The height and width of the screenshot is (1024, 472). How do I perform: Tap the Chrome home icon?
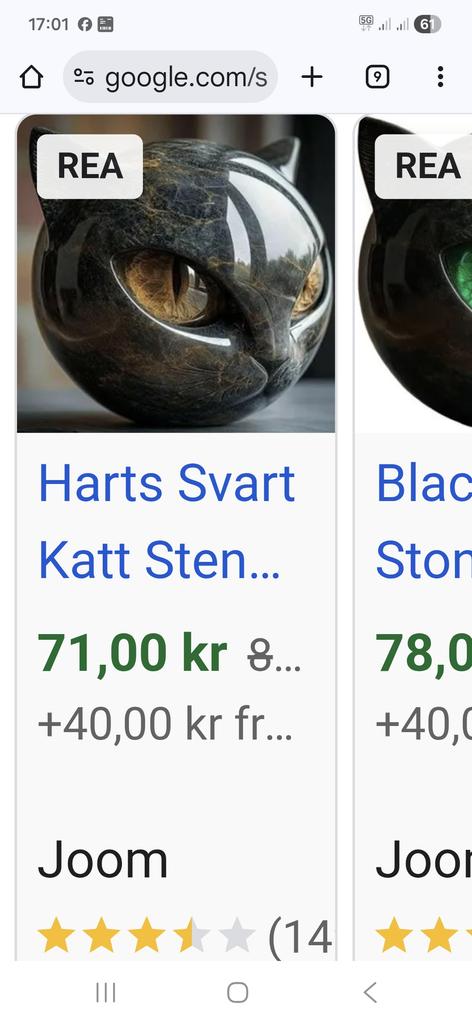tap(31, 77)
